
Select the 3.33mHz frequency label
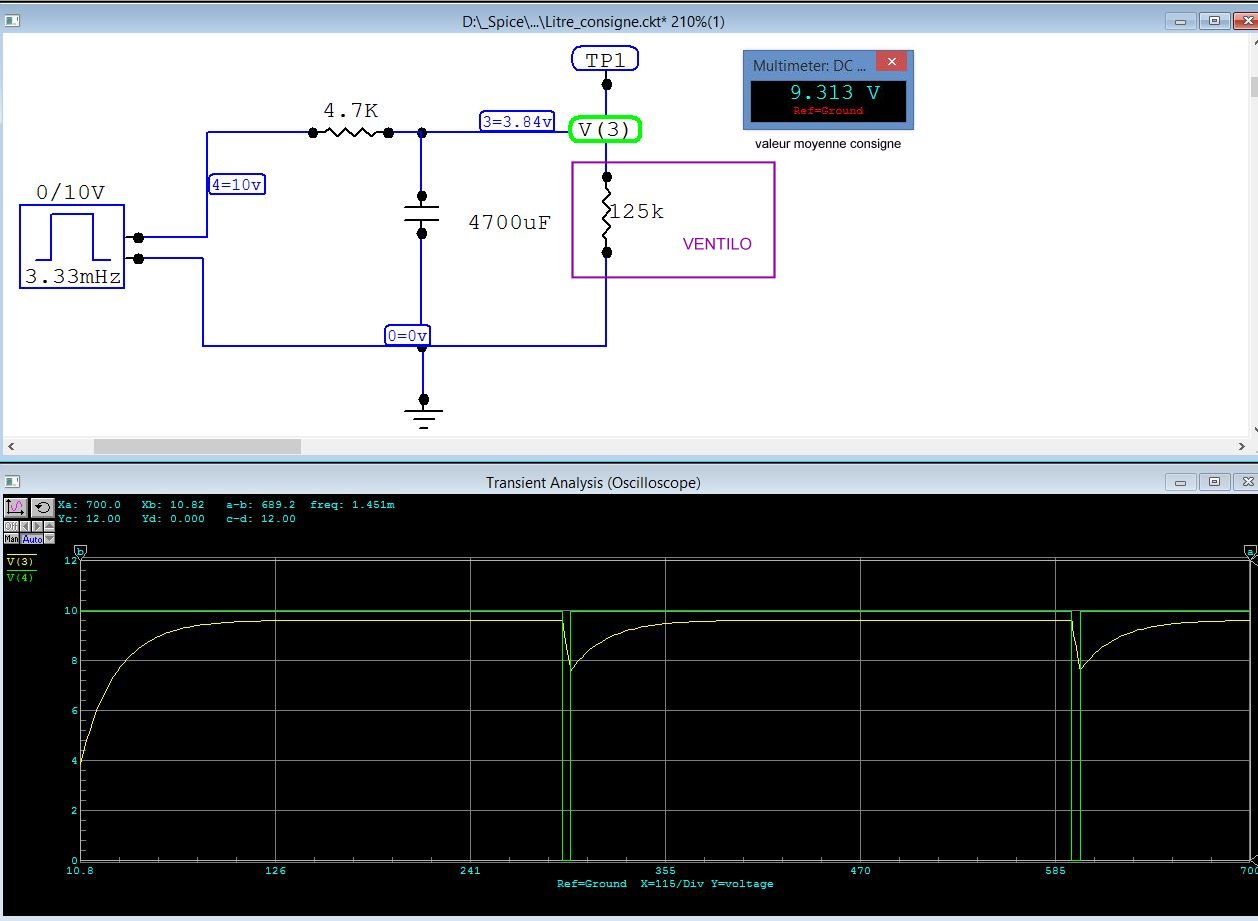(x=72, y=277)
